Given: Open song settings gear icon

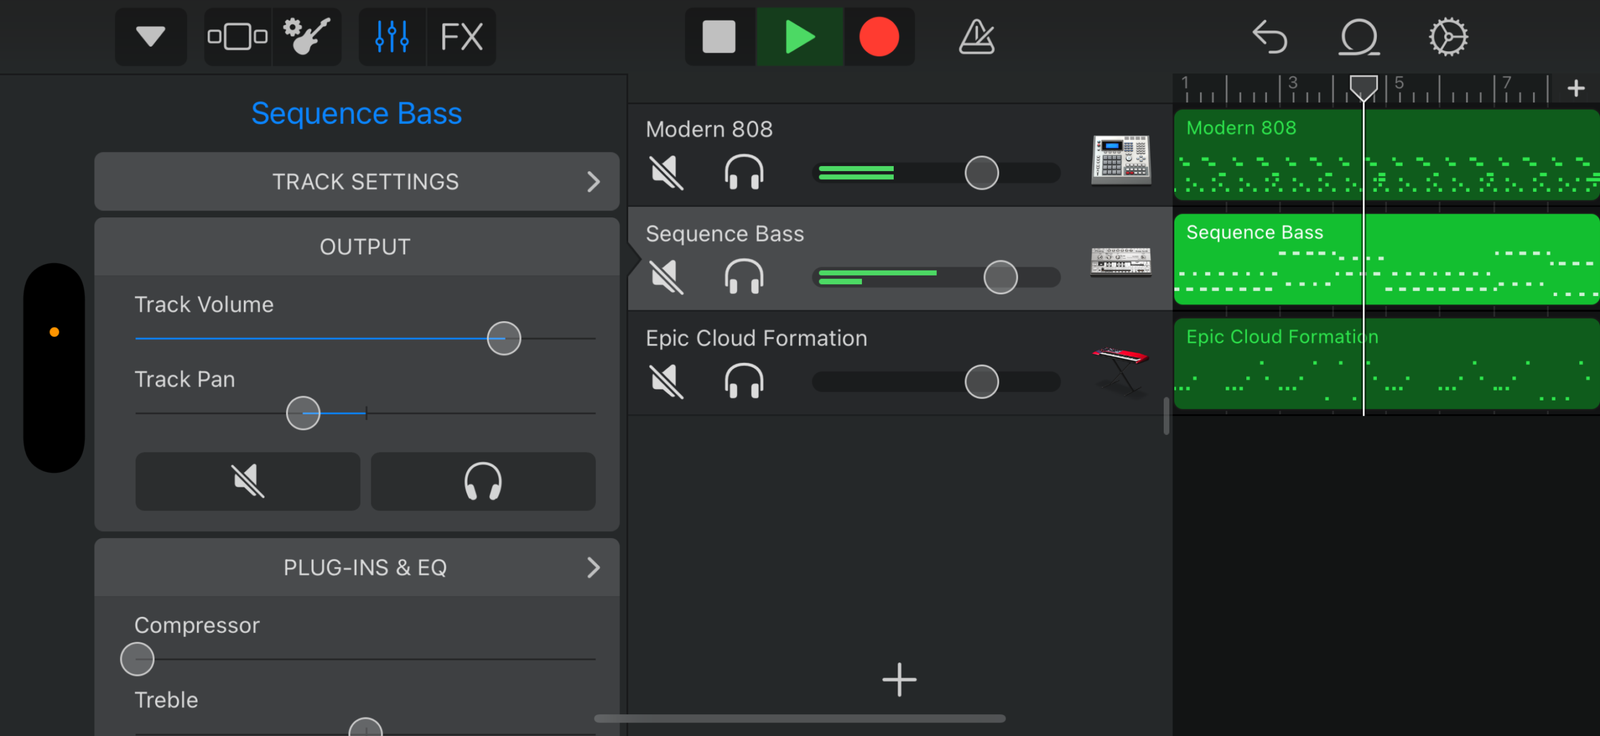Looking at the screenshot, I should 1448,37.
